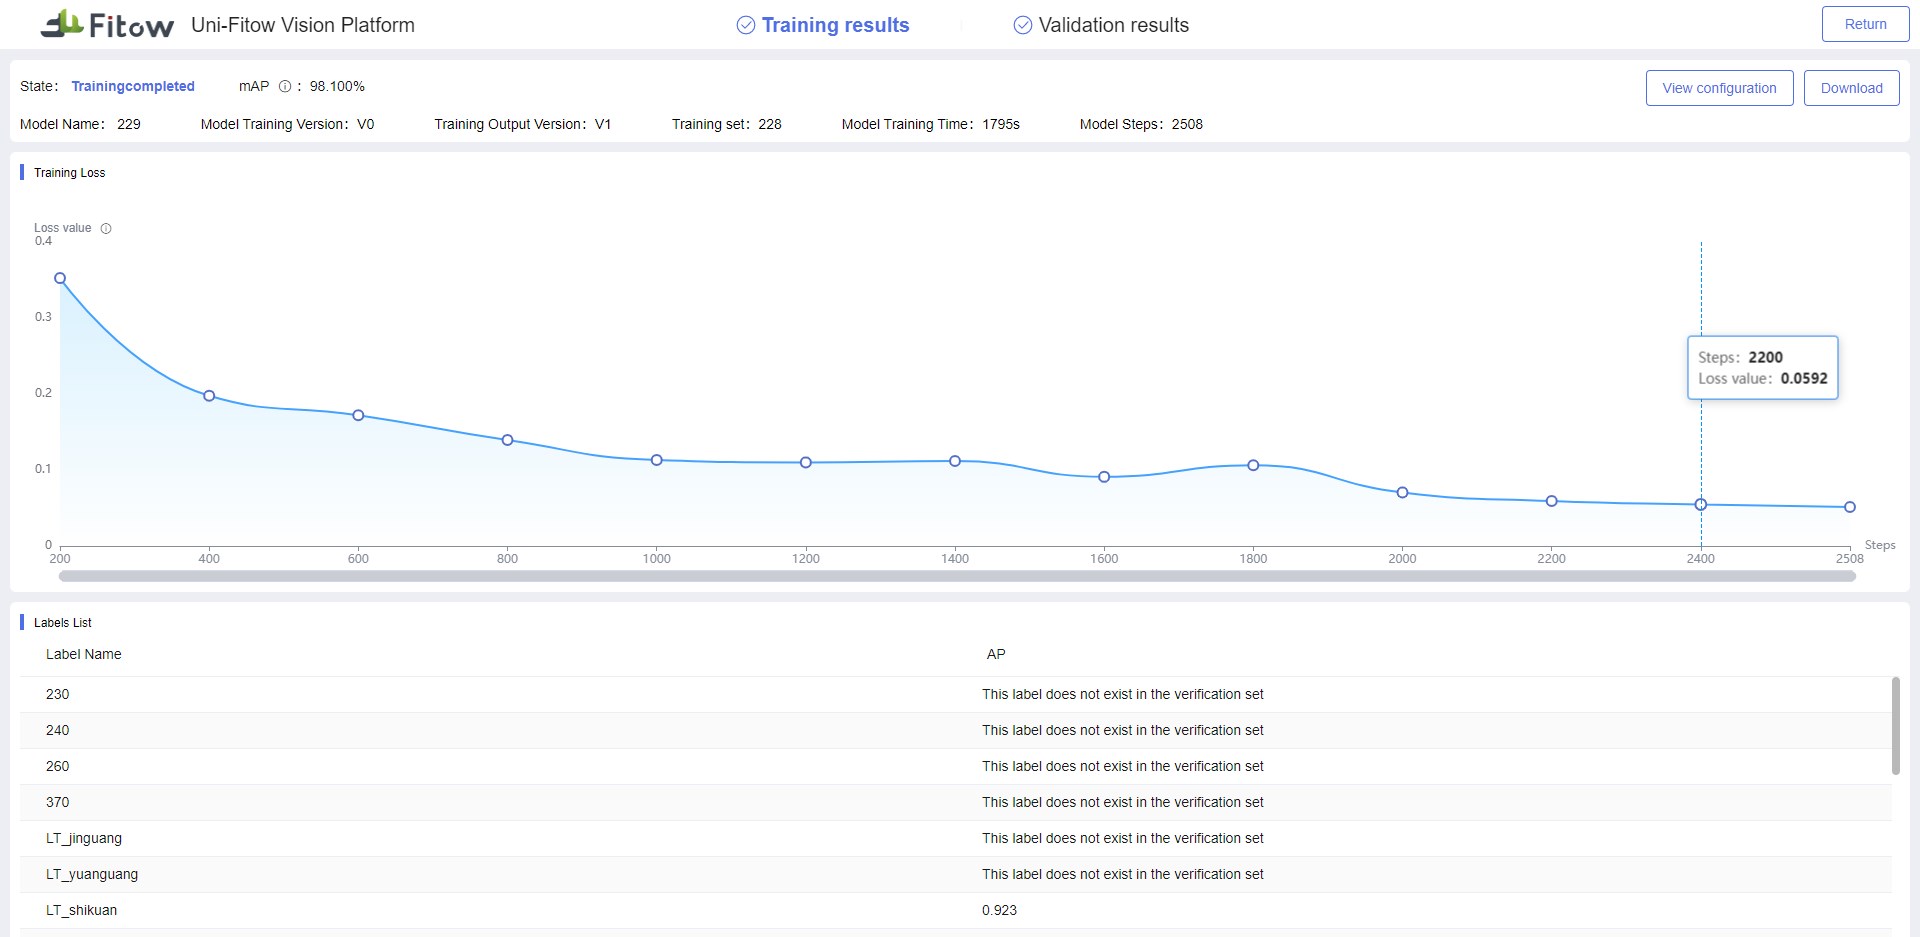The height and width of the screenshot is (937, 1920).
Task: Click the 'Trainingcompleted' state text
Action: coord(133,86)
